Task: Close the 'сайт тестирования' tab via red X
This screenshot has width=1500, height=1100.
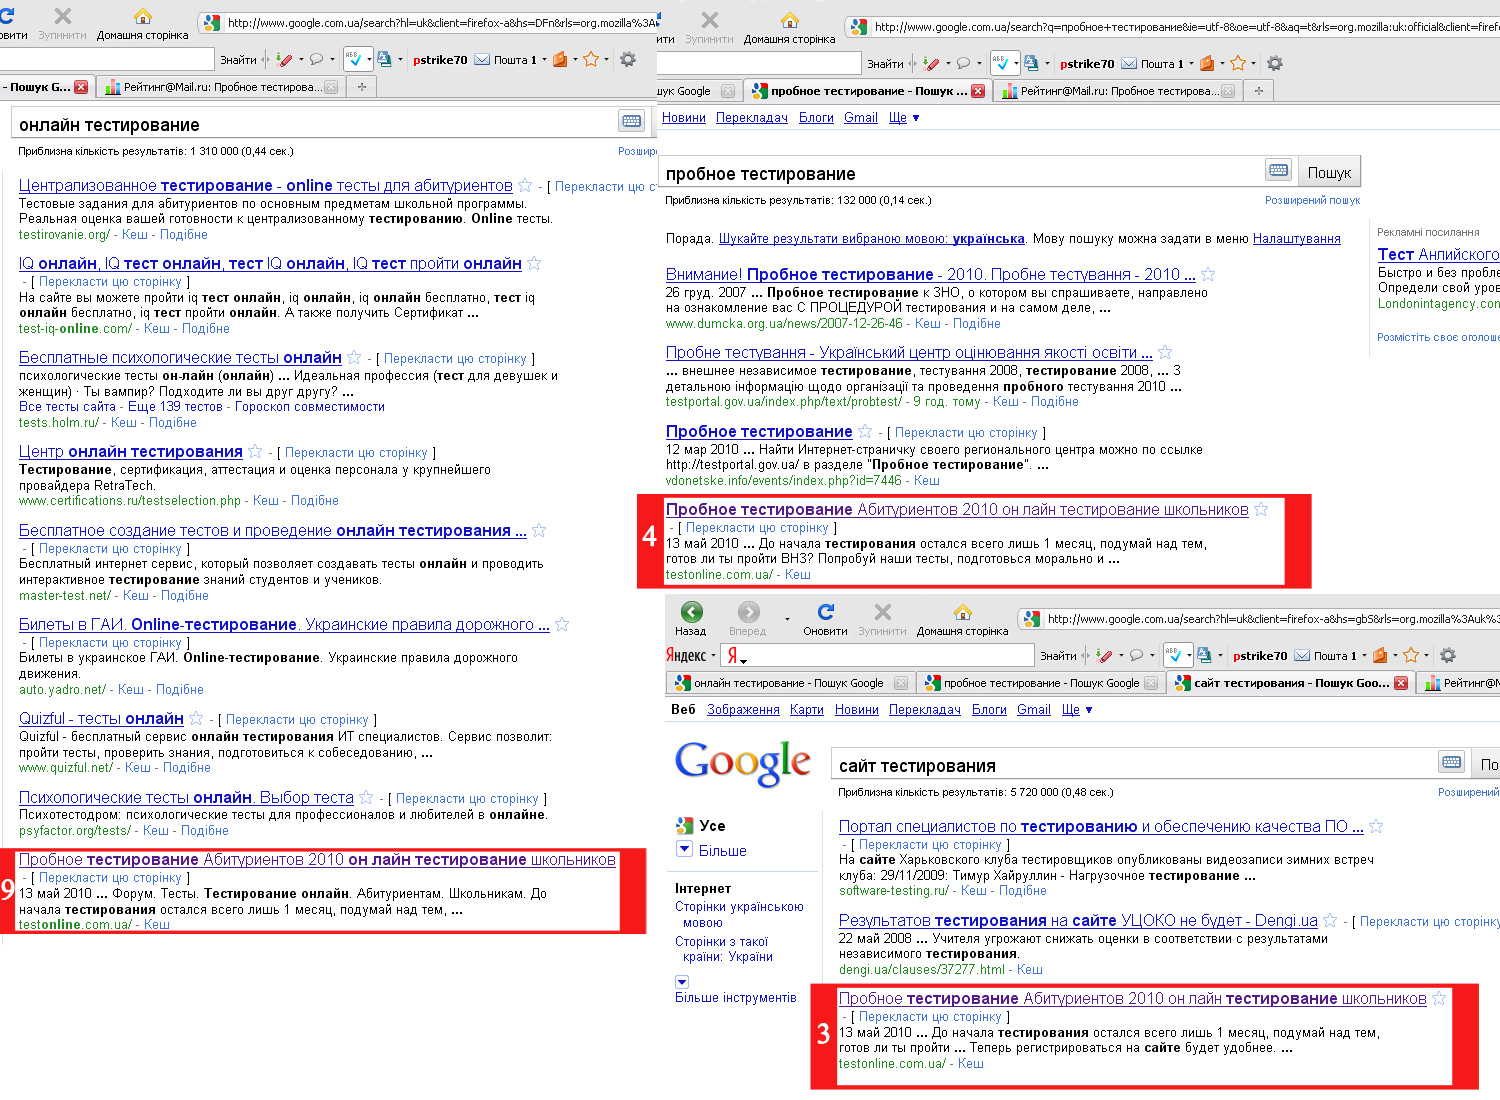Action: pos(1401,683)
